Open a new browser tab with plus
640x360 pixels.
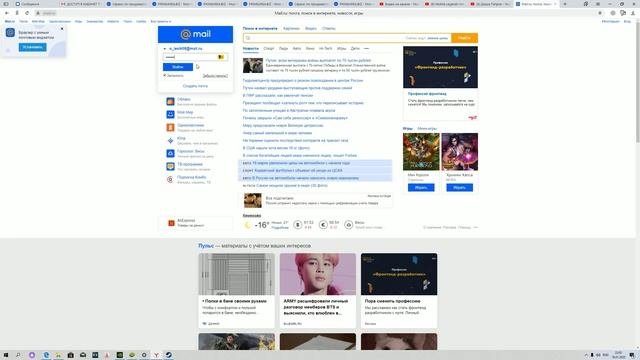[565, 4]
